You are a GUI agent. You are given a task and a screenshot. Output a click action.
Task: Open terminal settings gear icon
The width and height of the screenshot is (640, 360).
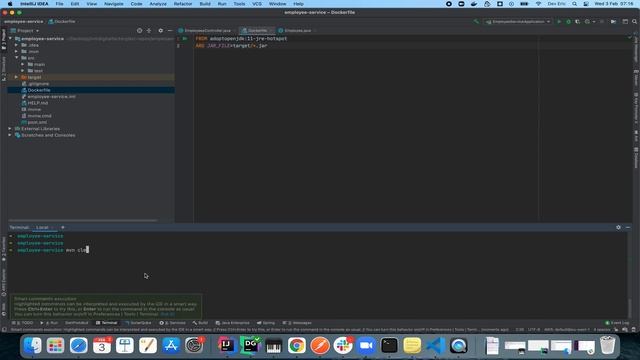[618, 227]
